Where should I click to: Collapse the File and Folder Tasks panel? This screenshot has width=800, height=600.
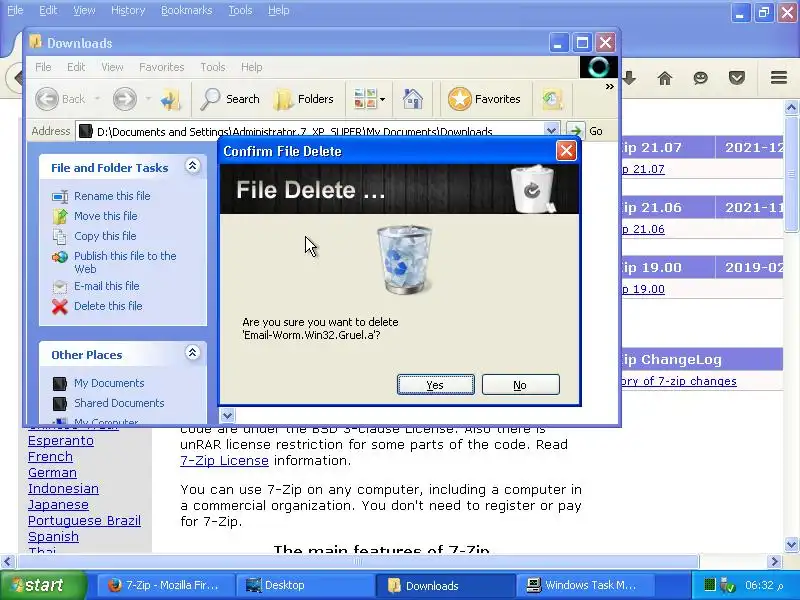[192, 166]
